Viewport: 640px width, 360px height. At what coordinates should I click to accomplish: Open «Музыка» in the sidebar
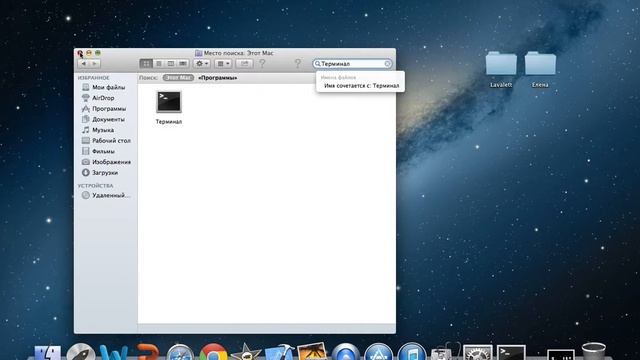pyautogui.click(x=98, y=130)
